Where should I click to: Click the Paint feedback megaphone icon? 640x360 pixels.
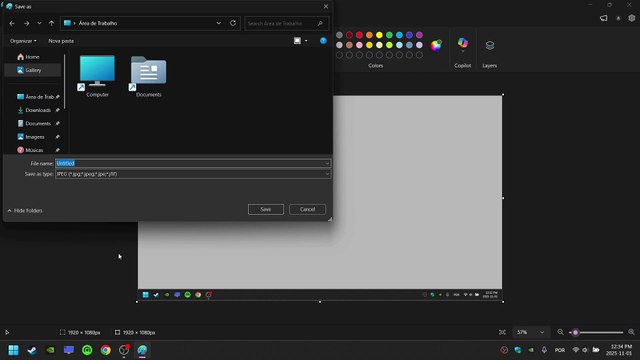pos(603,18)
